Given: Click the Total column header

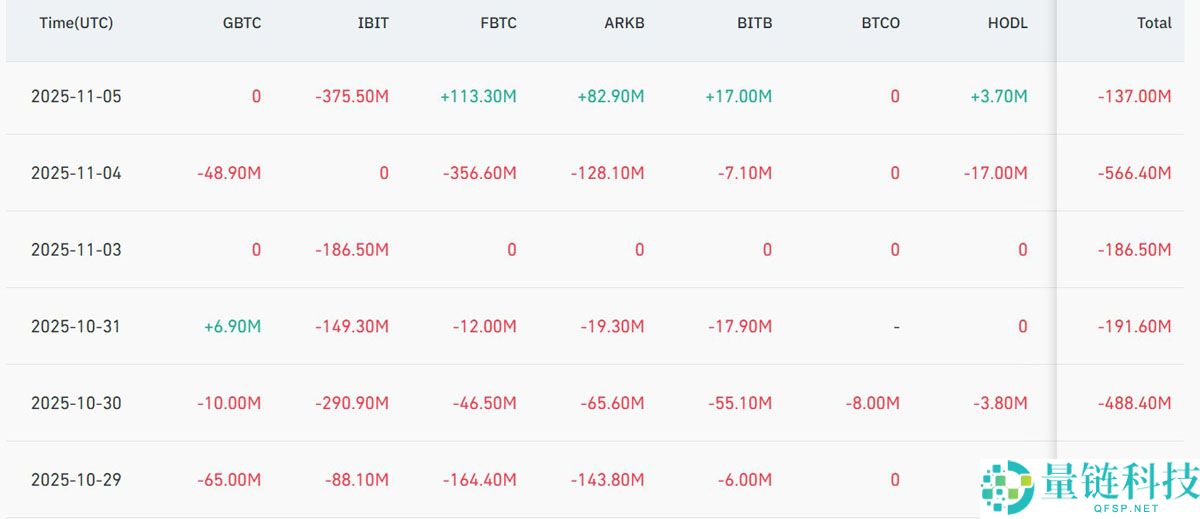Looking at the screenshot, I should [x=1154, y=23].
